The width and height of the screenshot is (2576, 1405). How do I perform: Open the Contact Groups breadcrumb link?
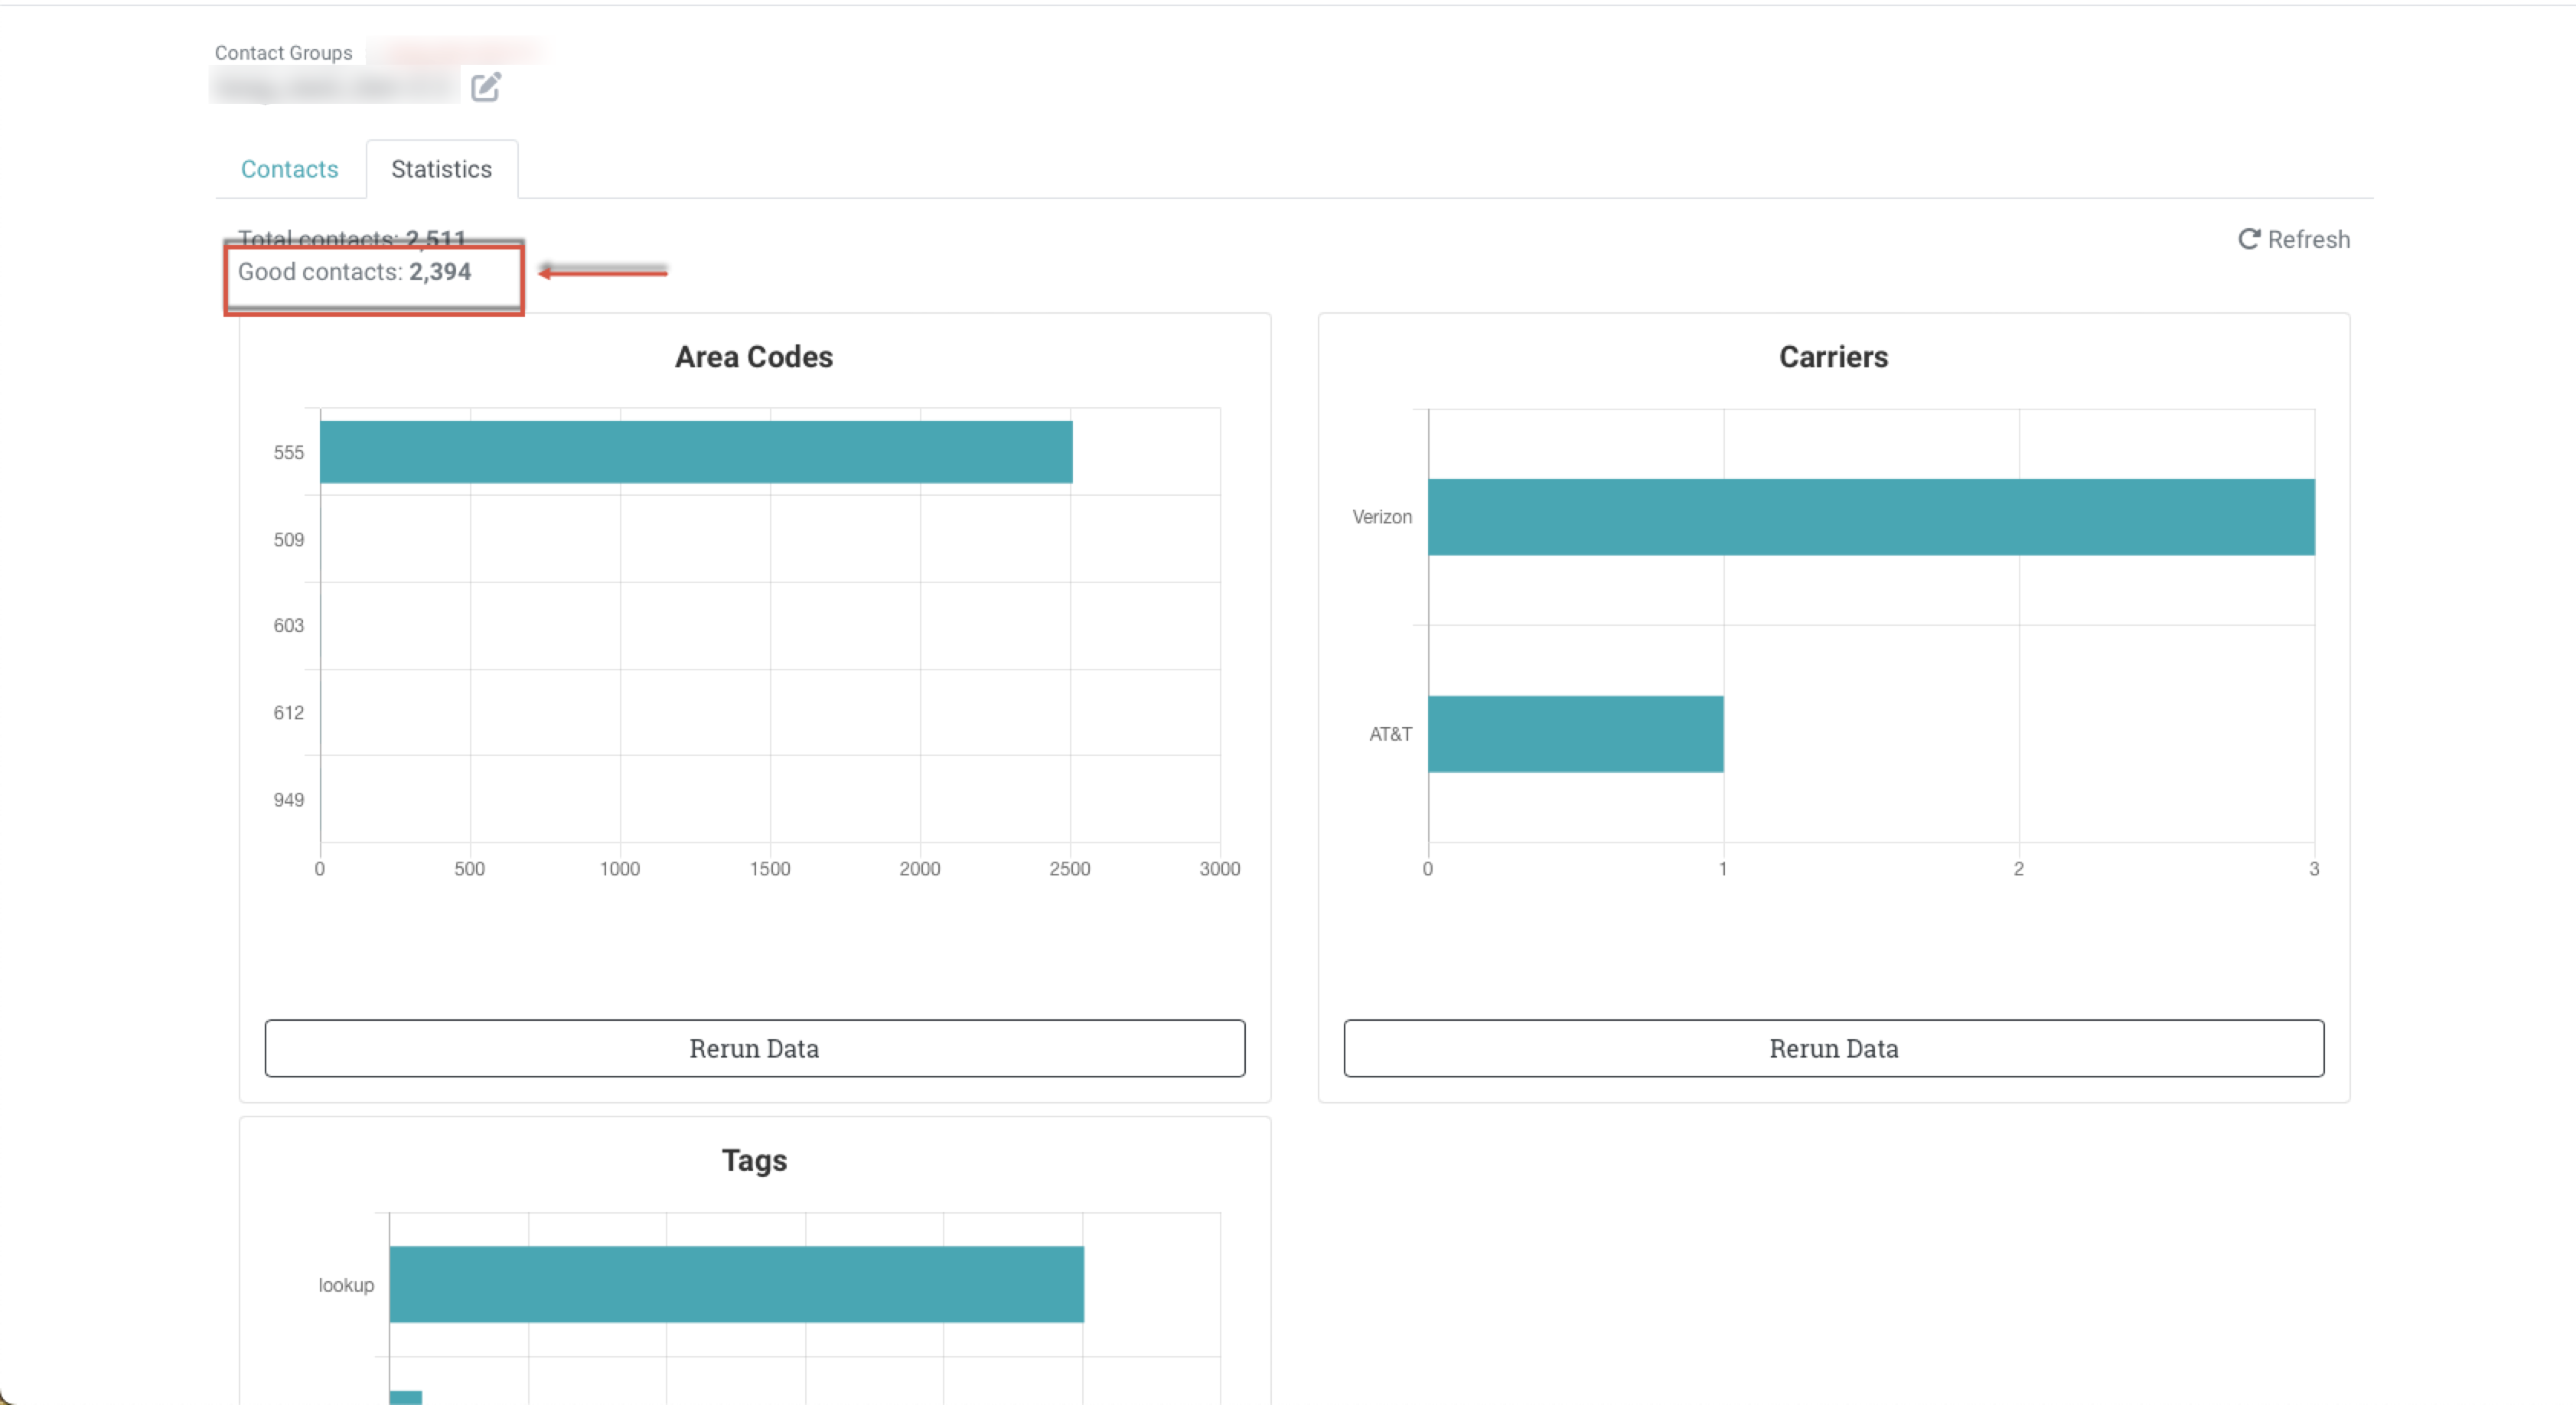click(x=283, y=53)
